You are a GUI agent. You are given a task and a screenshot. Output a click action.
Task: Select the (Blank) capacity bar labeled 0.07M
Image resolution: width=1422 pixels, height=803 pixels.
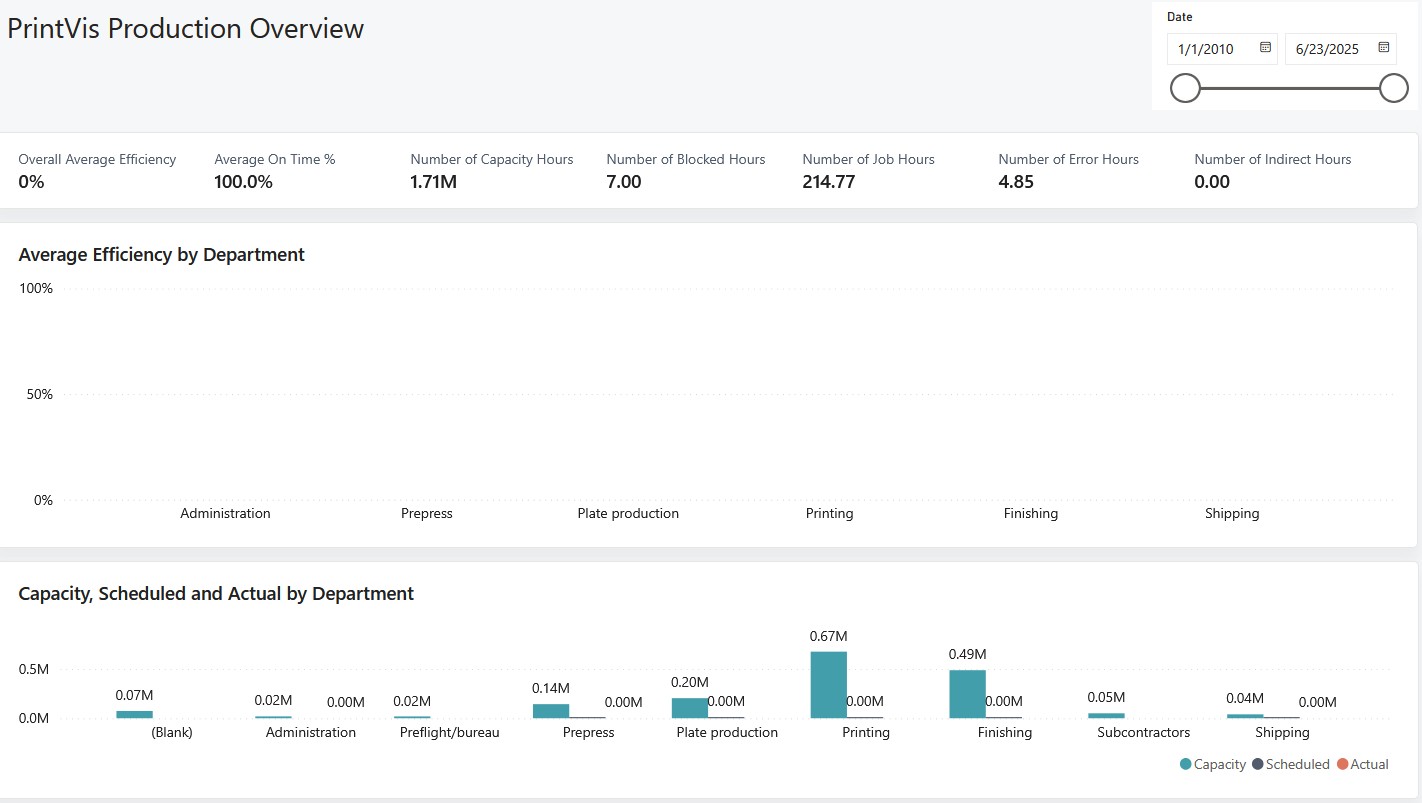coord(134,714)
